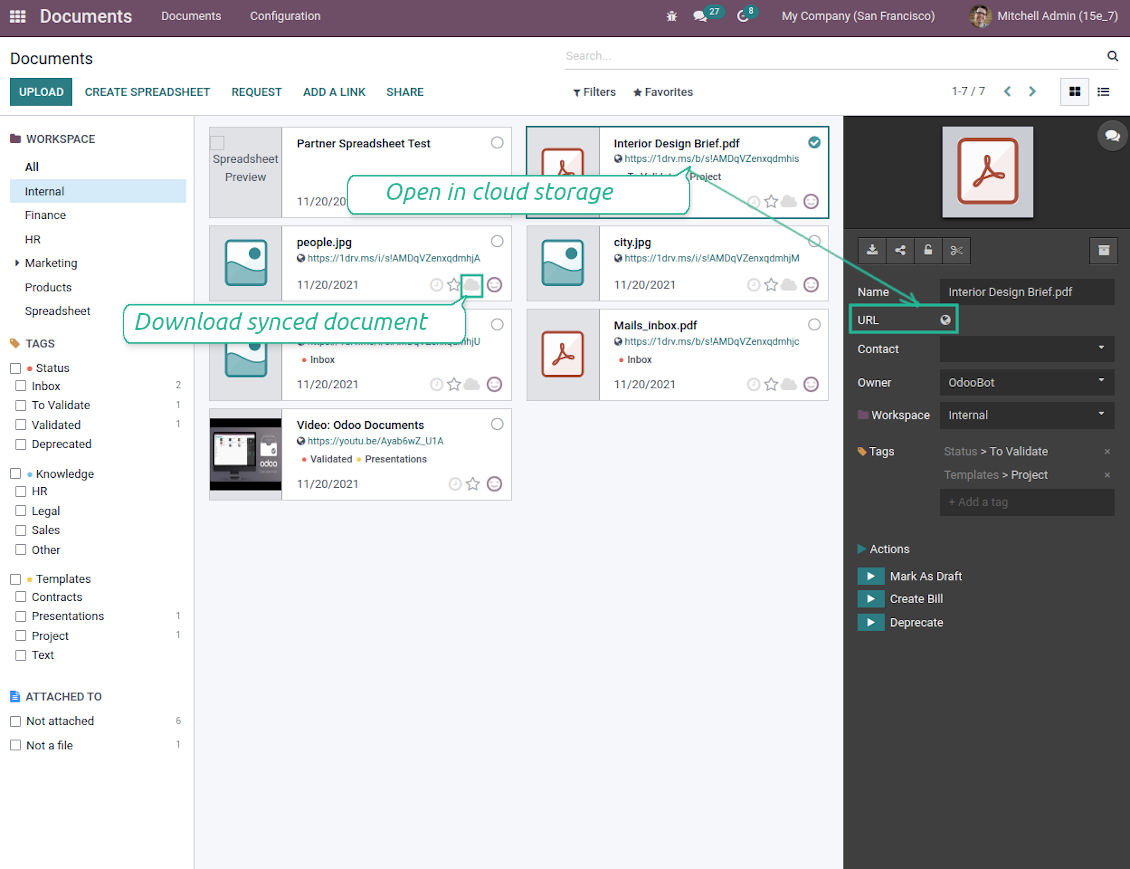
Task: Click cloud icon on Interior Design Brief.pdf card
Action: 789,201
